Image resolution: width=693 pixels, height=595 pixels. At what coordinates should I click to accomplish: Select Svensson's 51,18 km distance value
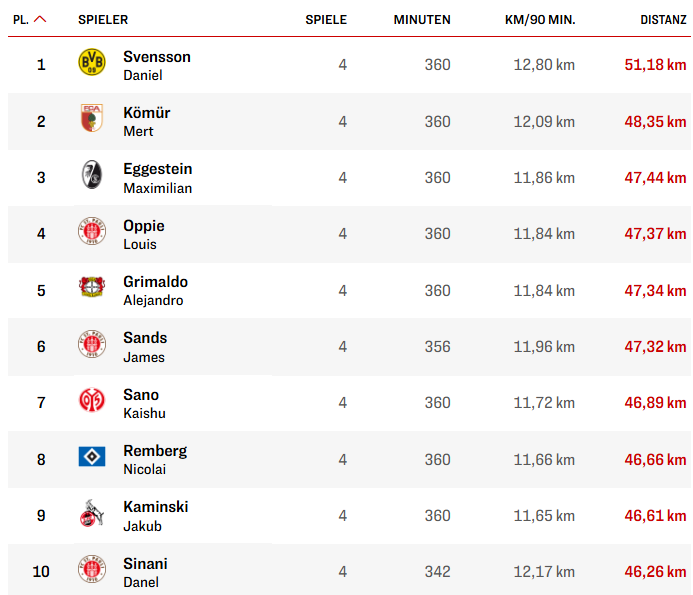click(654, 65)
